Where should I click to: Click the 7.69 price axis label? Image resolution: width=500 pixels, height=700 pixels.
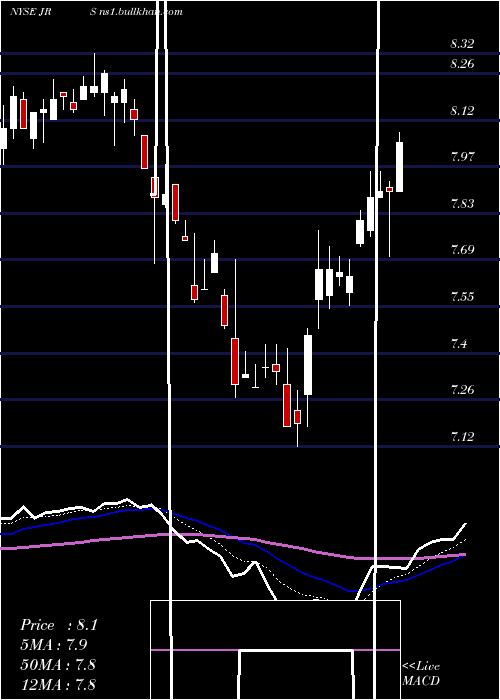point(462,250)
